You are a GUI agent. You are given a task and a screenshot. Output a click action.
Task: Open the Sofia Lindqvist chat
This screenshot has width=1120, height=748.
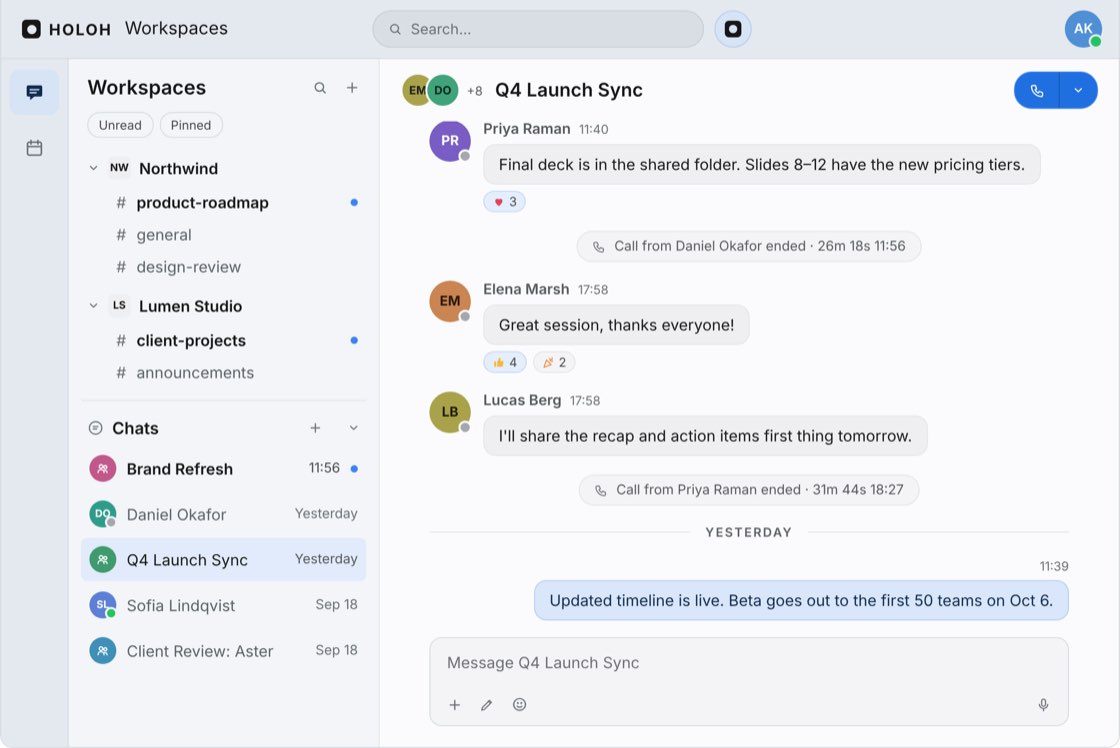pyautogui.click(x=224, y=605)
